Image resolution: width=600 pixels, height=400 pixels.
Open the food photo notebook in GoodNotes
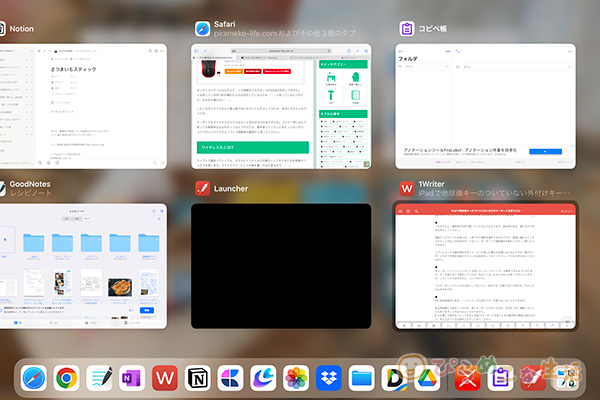click(120, 287)
